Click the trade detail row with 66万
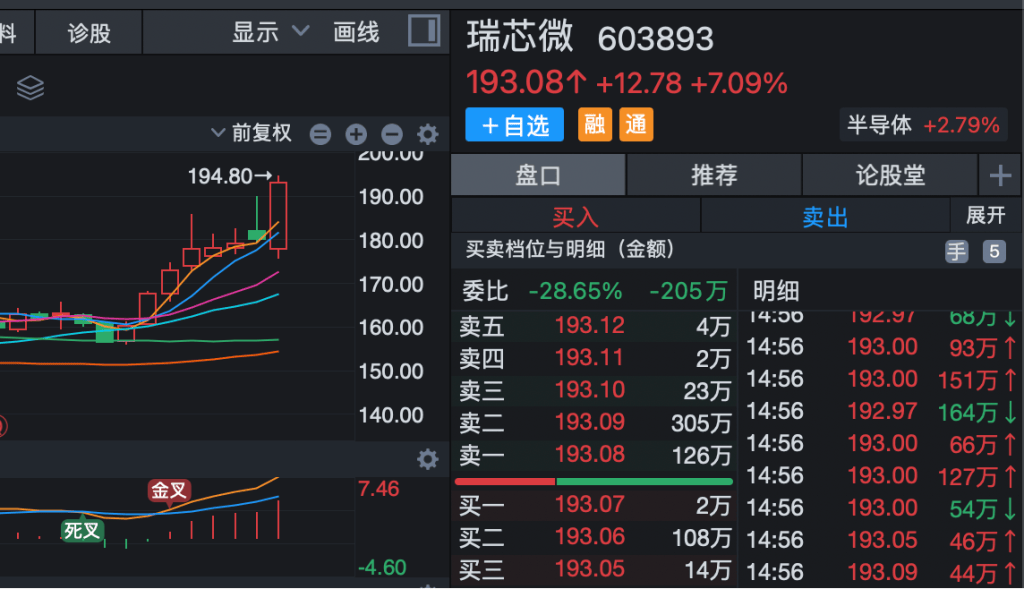This screenshot has height=589, width=1024. 881,443
